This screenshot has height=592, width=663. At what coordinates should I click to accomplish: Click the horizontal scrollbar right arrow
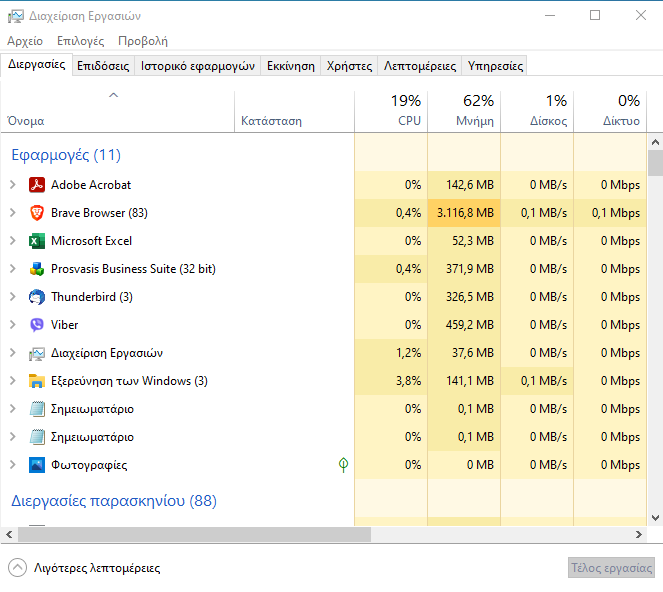click(x=638, y=534)
